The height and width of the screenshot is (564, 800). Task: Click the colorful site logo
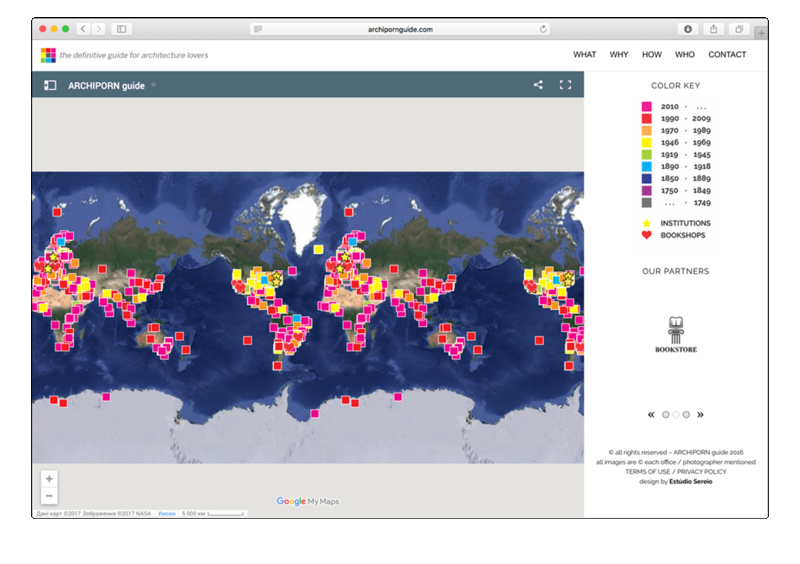pos(48,55)
